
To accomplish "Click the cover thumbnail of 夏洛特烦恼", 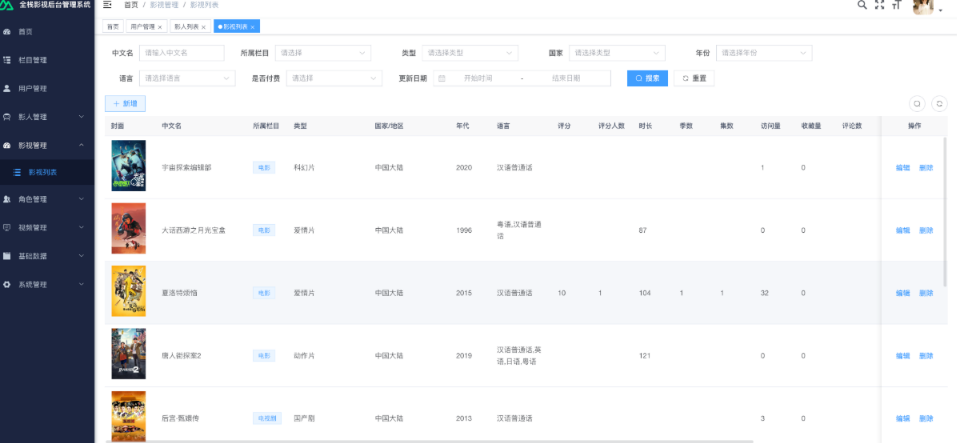I will pyautogui.click(x=129, y=291).
